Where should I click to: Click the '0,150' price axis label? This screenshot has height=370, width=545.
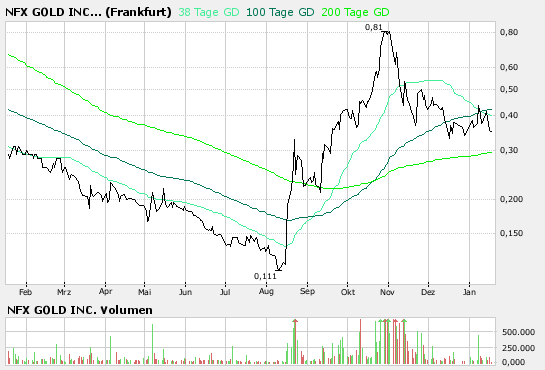point(511,233)
